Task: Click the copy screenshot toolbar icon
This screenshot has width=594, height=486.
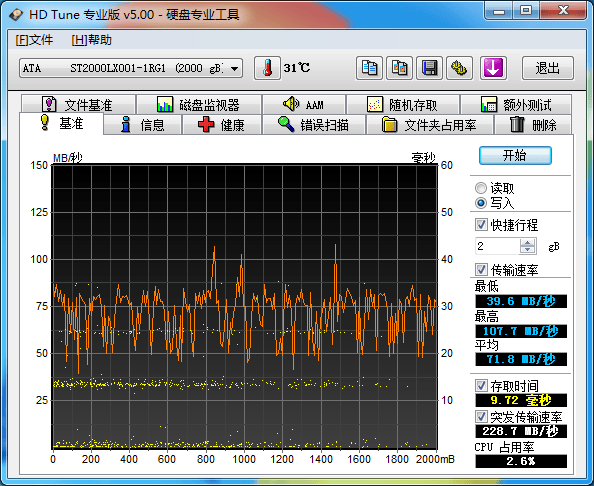Action: pos(399,68)
